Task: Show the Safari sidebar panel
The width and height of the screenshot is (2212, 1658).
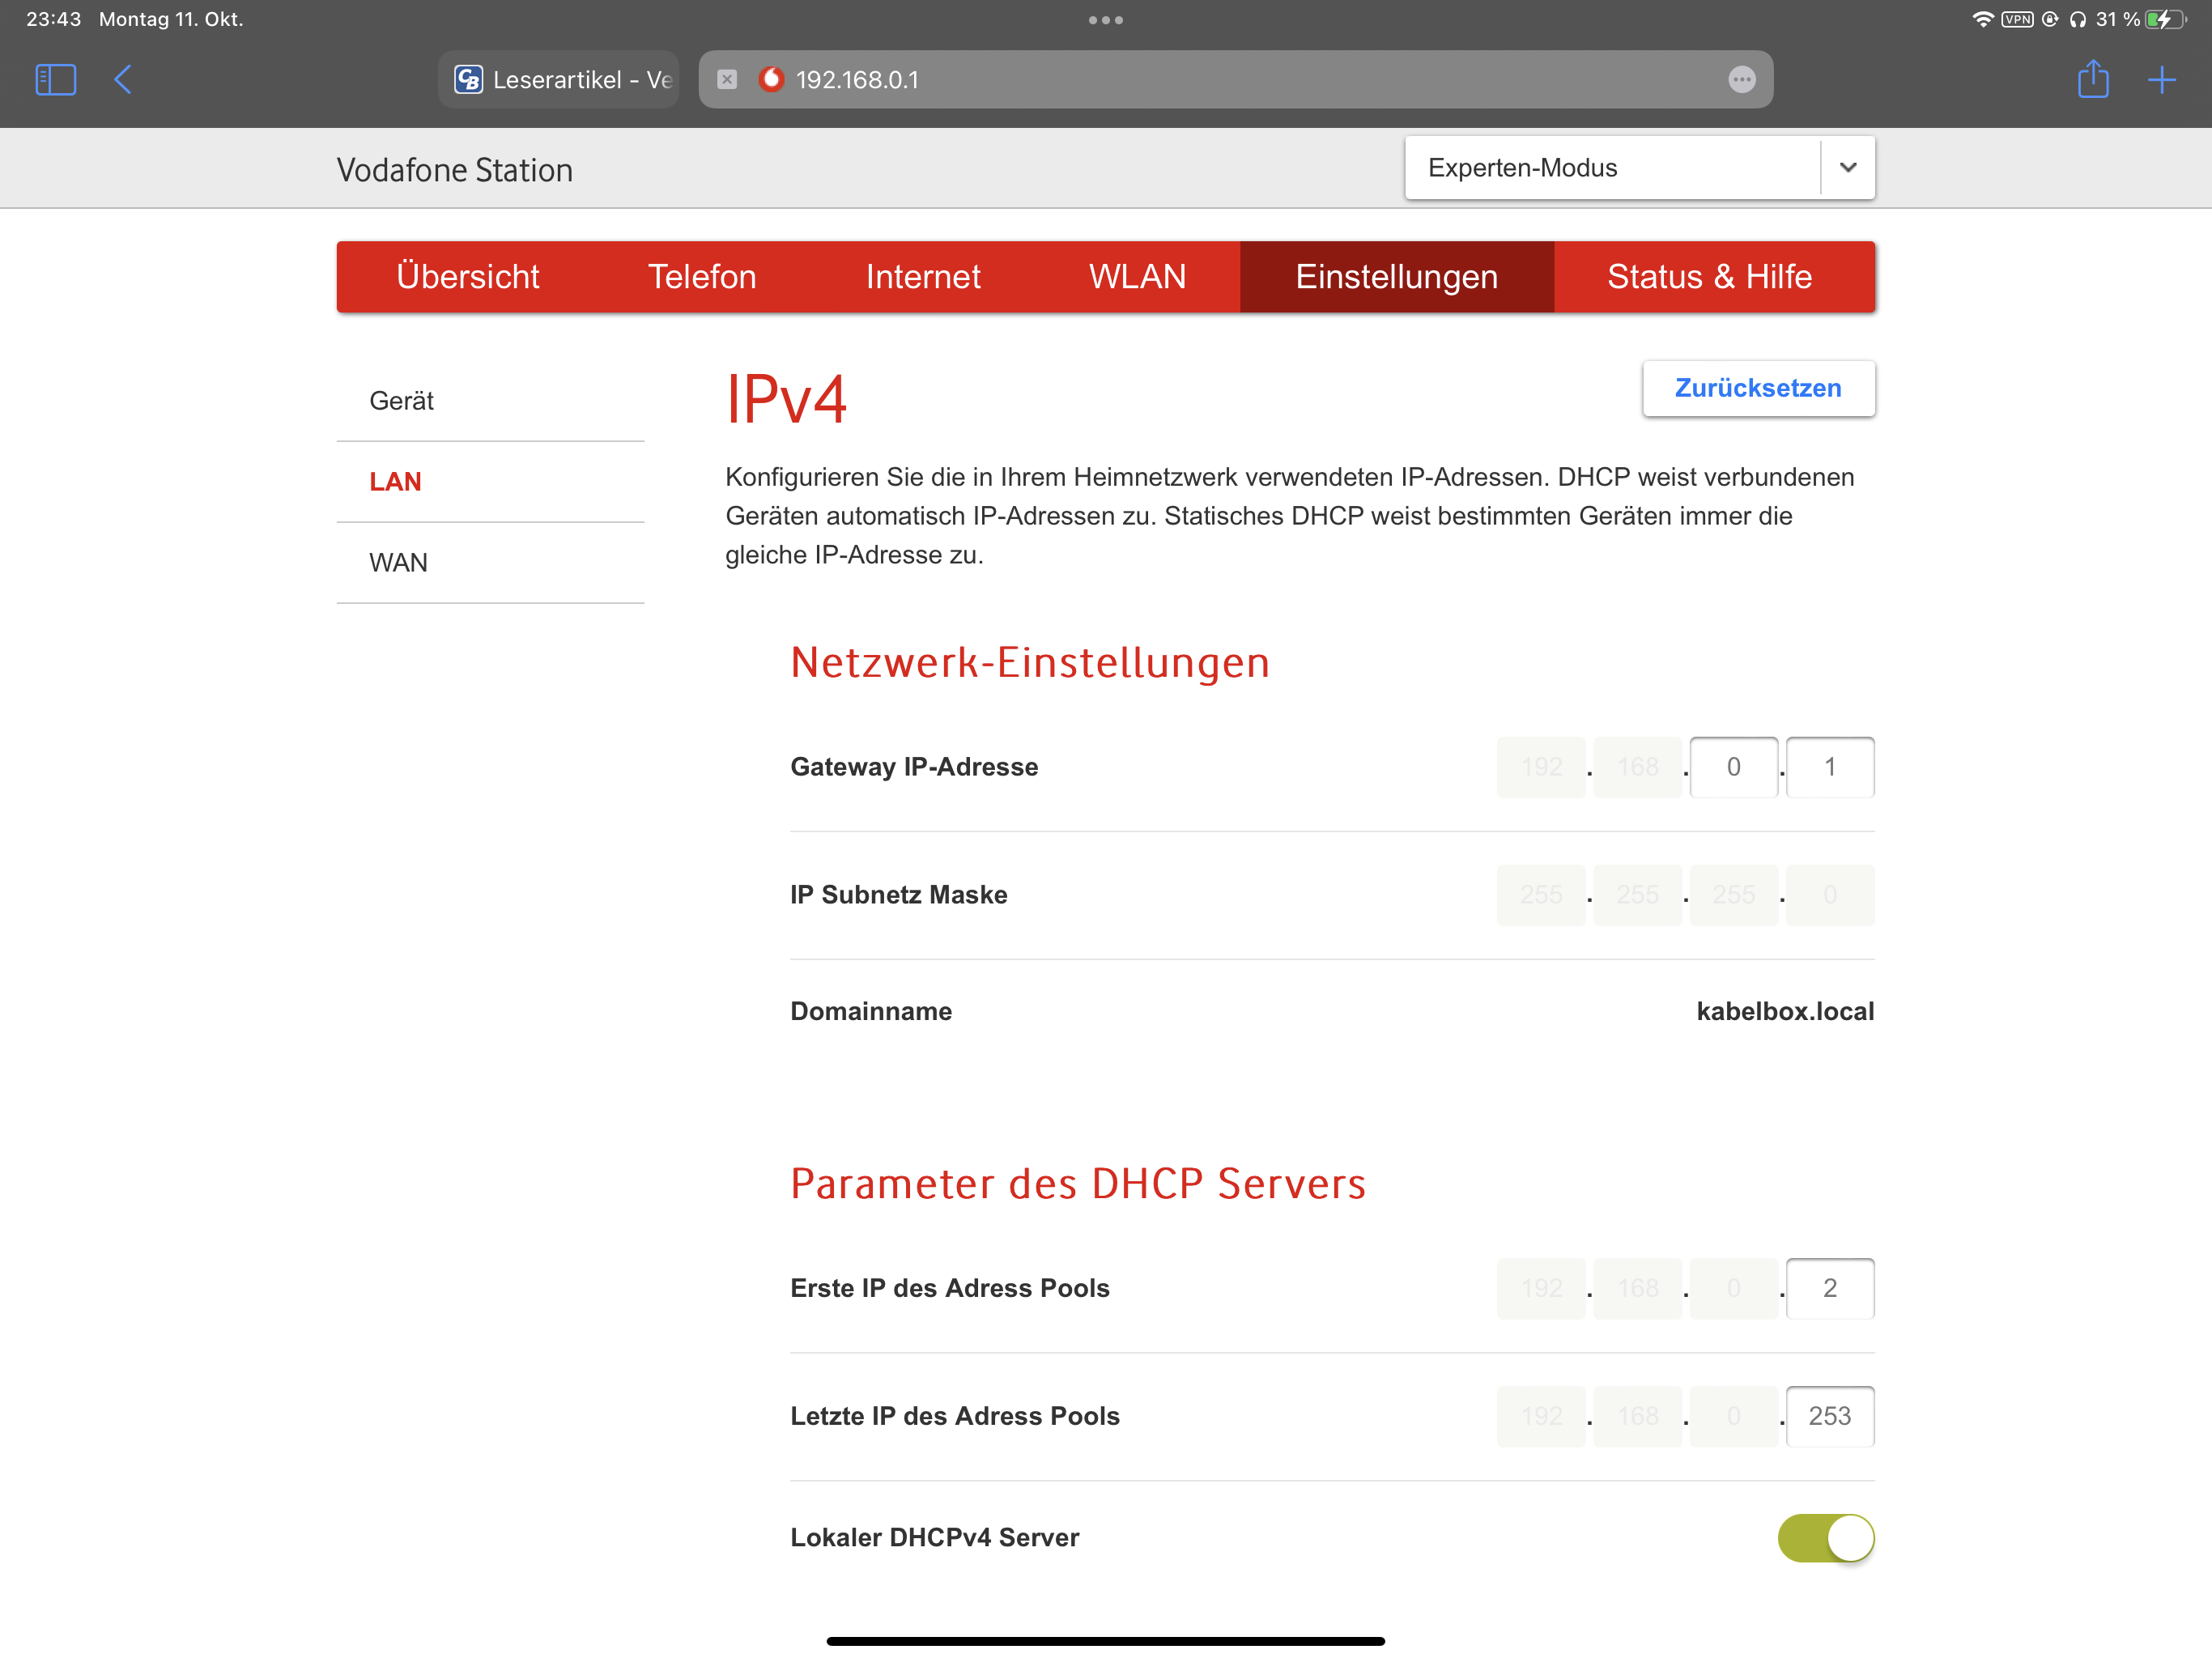Action: coord(56,80)
